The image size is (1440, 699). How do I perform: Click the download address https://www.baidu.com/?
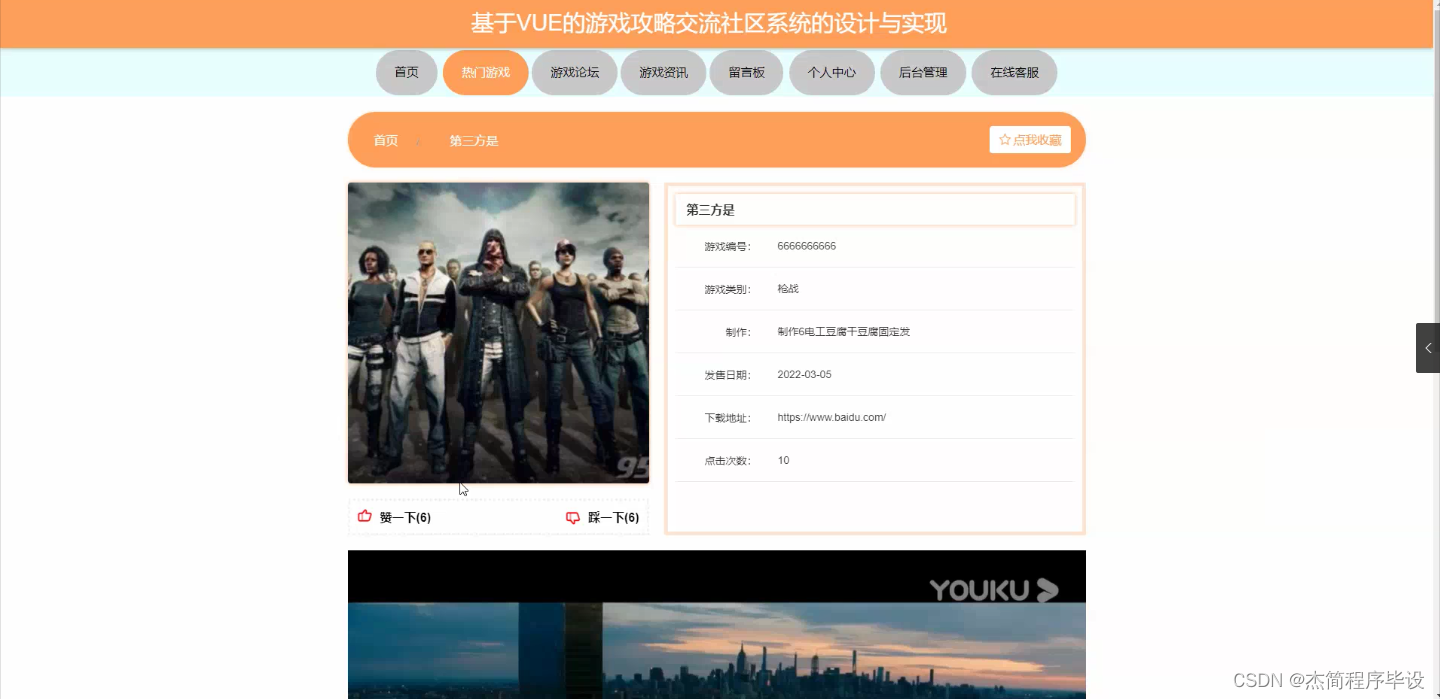pos(831,417)
